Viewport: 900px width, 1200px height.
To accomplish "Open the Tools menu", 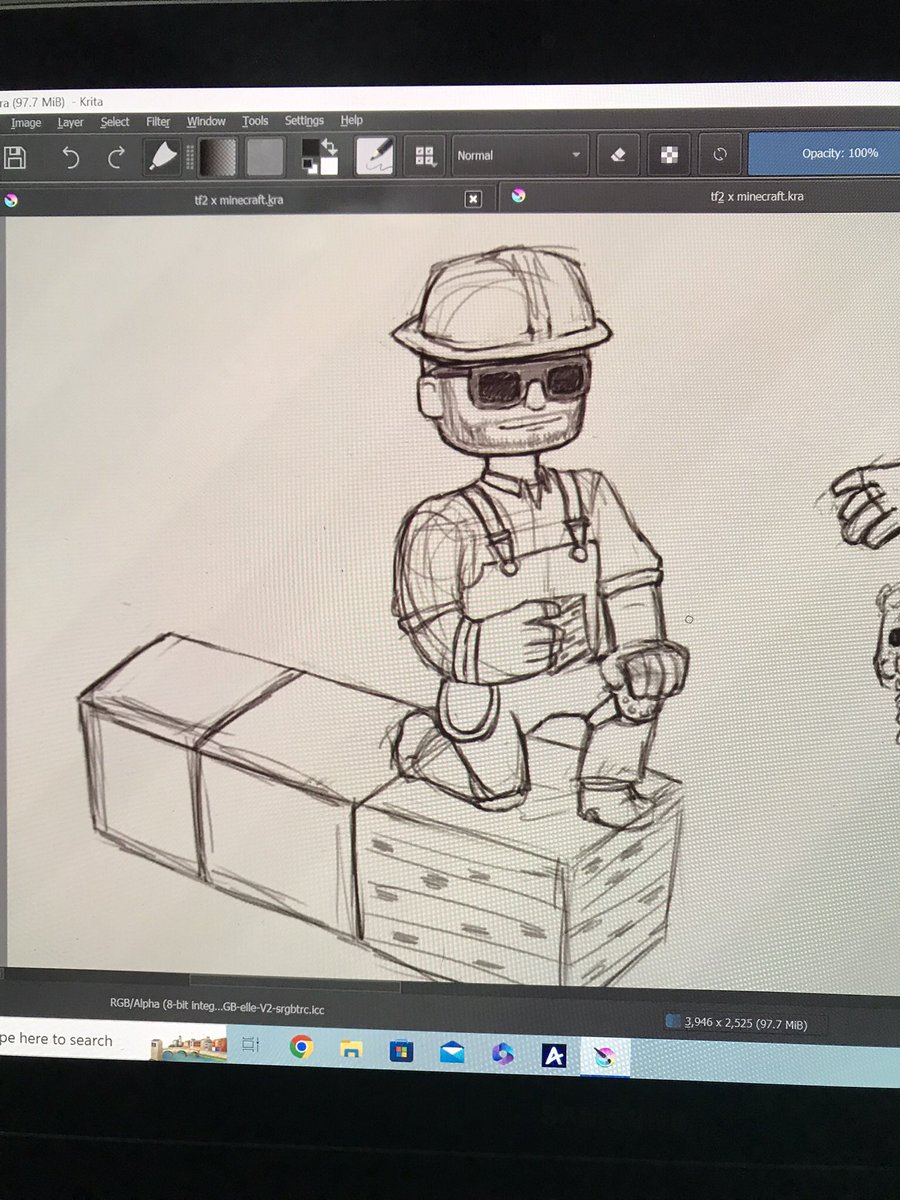I will [x=255, y=121].
